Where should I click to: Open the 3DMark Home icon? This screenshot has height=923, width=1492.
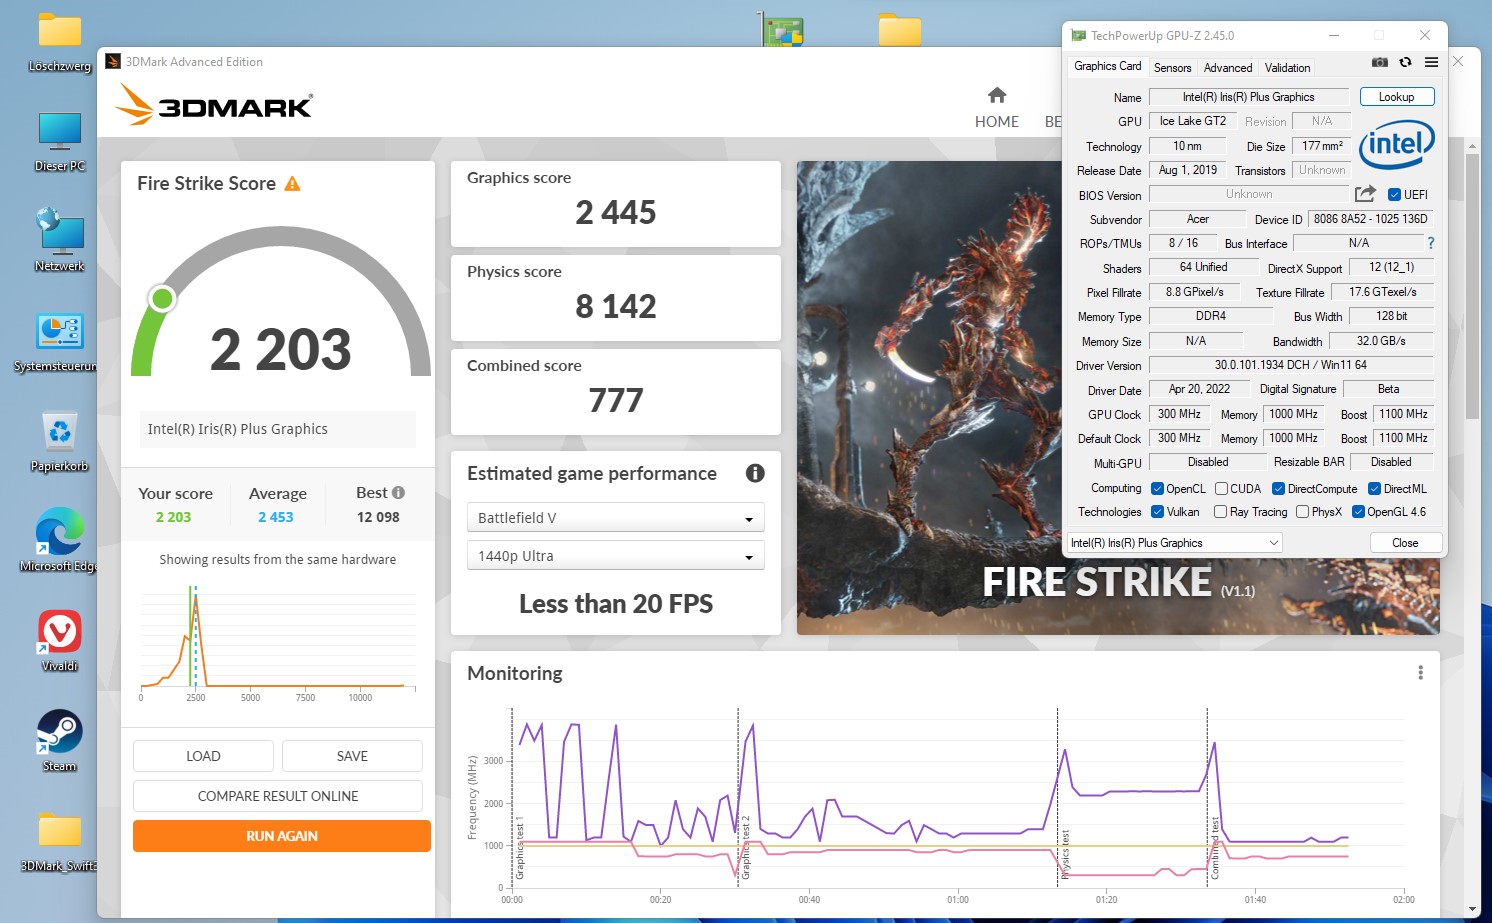pyautogui.click(x=996, y=95)
